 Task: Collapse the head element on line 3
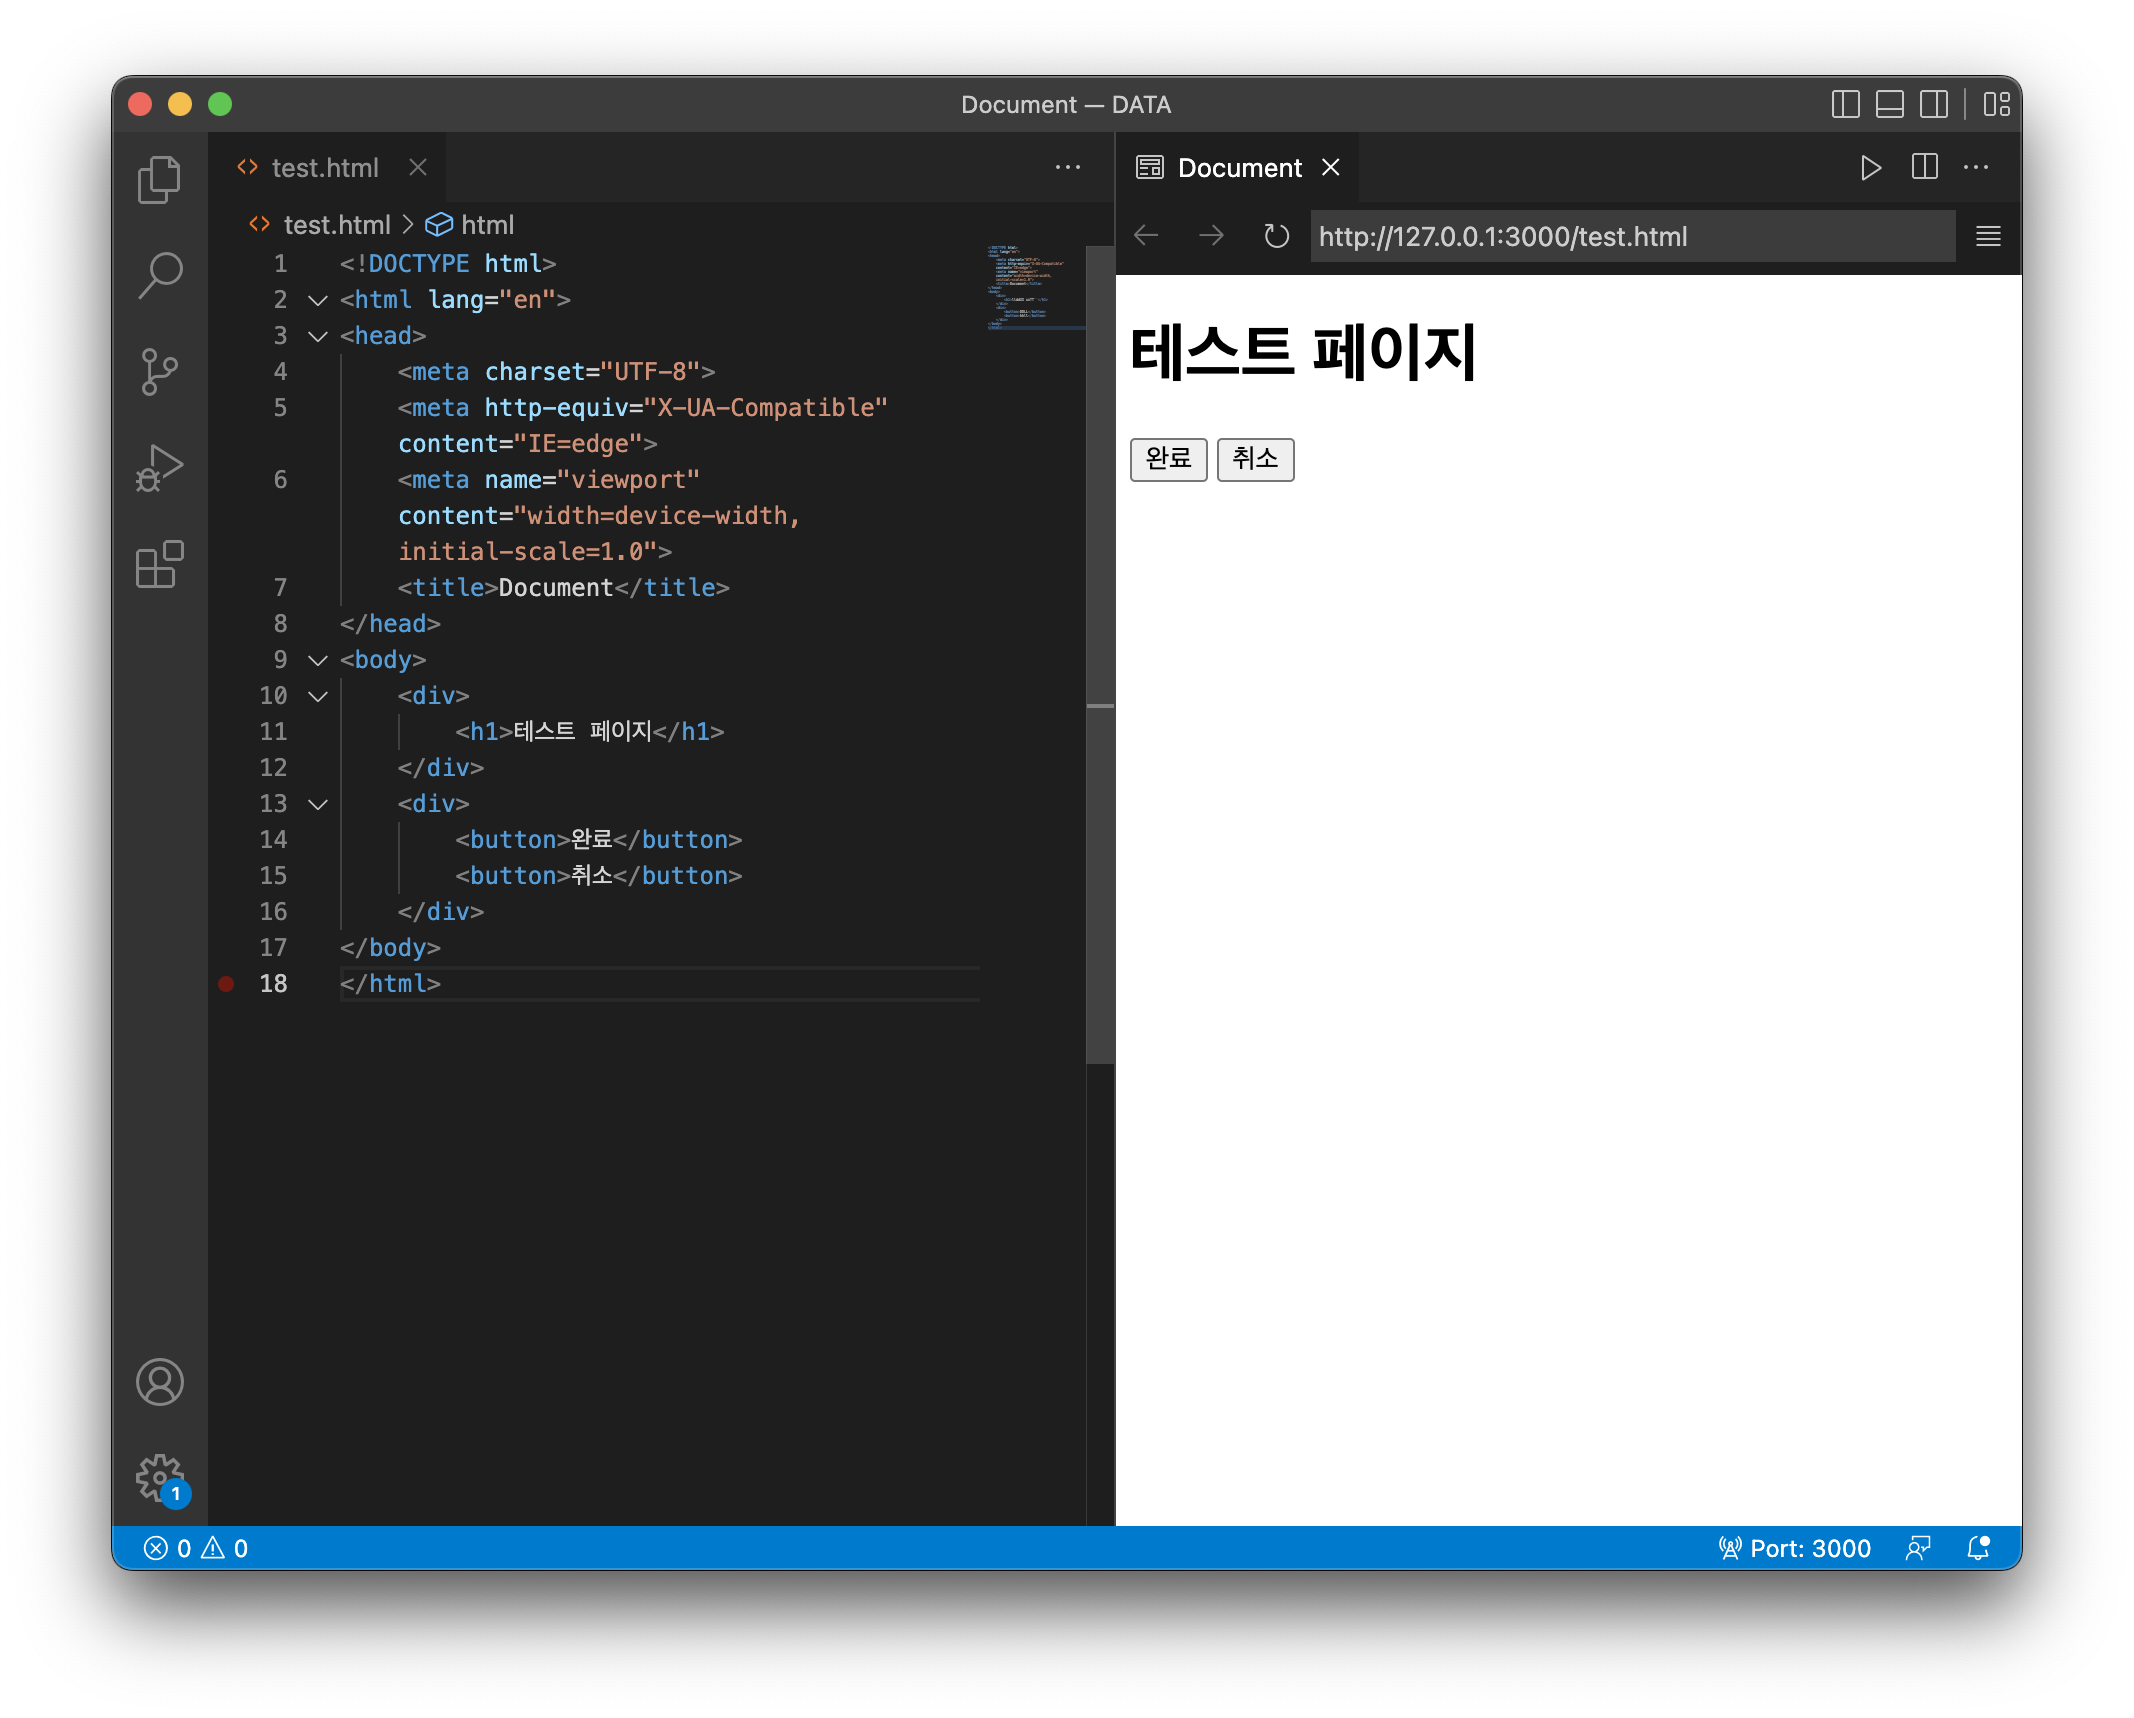point(317,336)
